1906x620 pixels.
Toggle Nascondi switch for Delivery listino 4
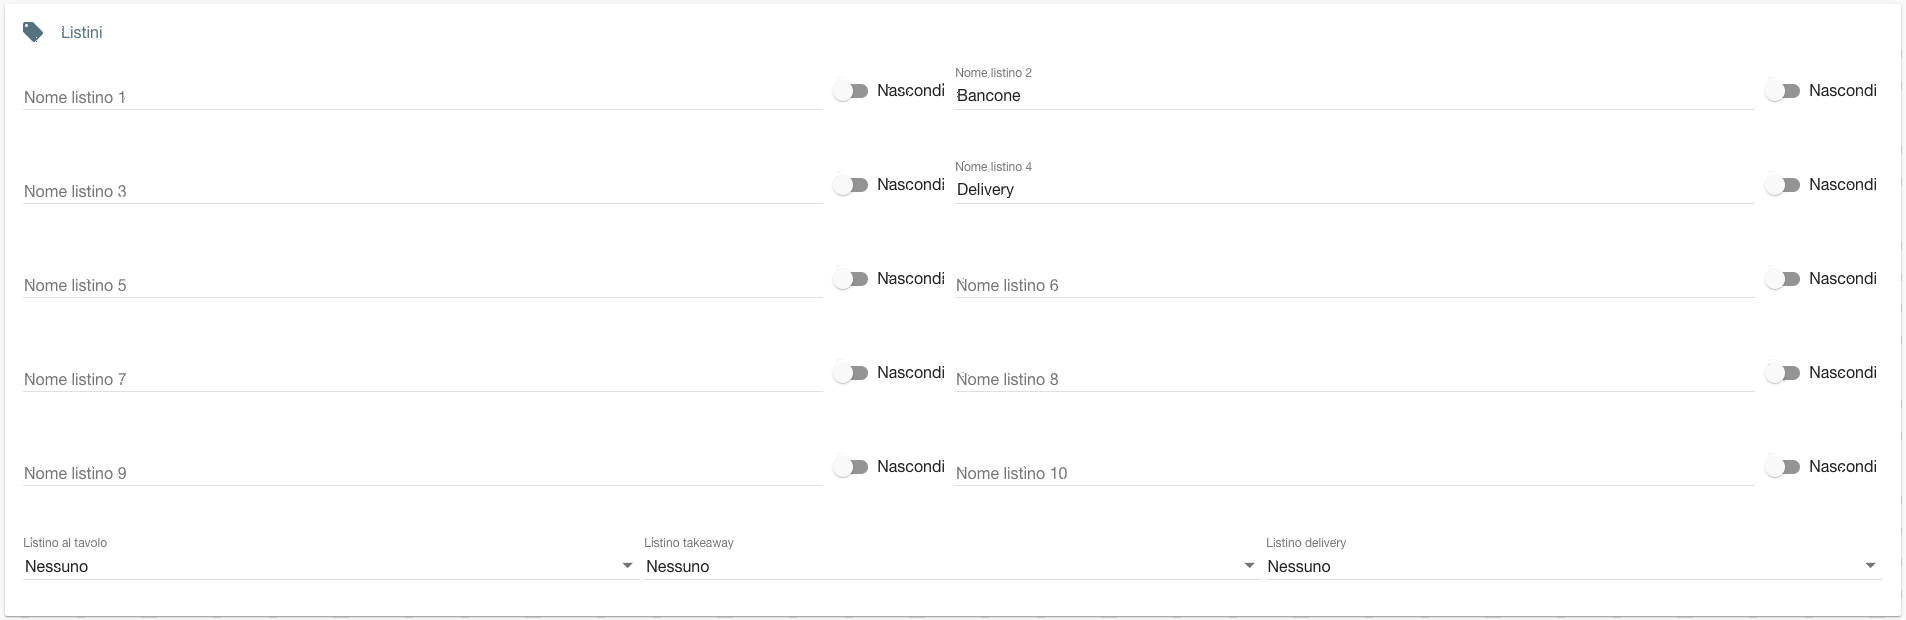point(1783,185)
